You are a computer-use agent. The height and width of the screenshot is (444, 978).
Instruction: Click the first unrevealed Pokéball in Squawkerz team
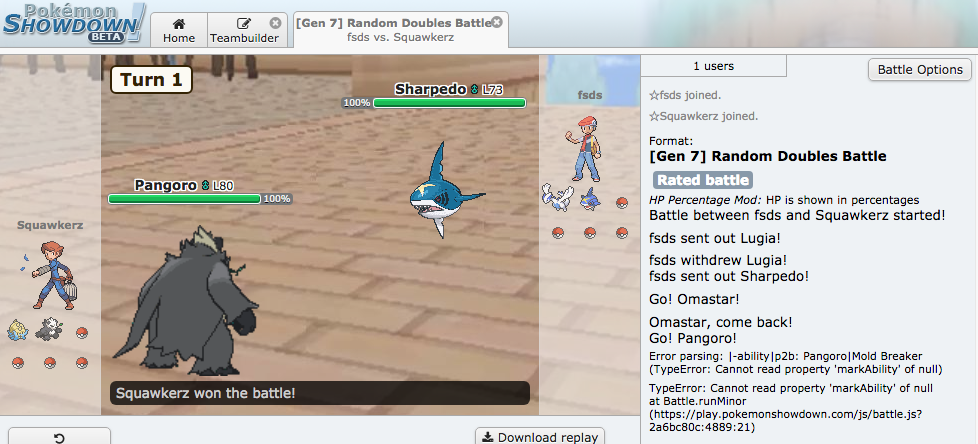coord(82,332)
